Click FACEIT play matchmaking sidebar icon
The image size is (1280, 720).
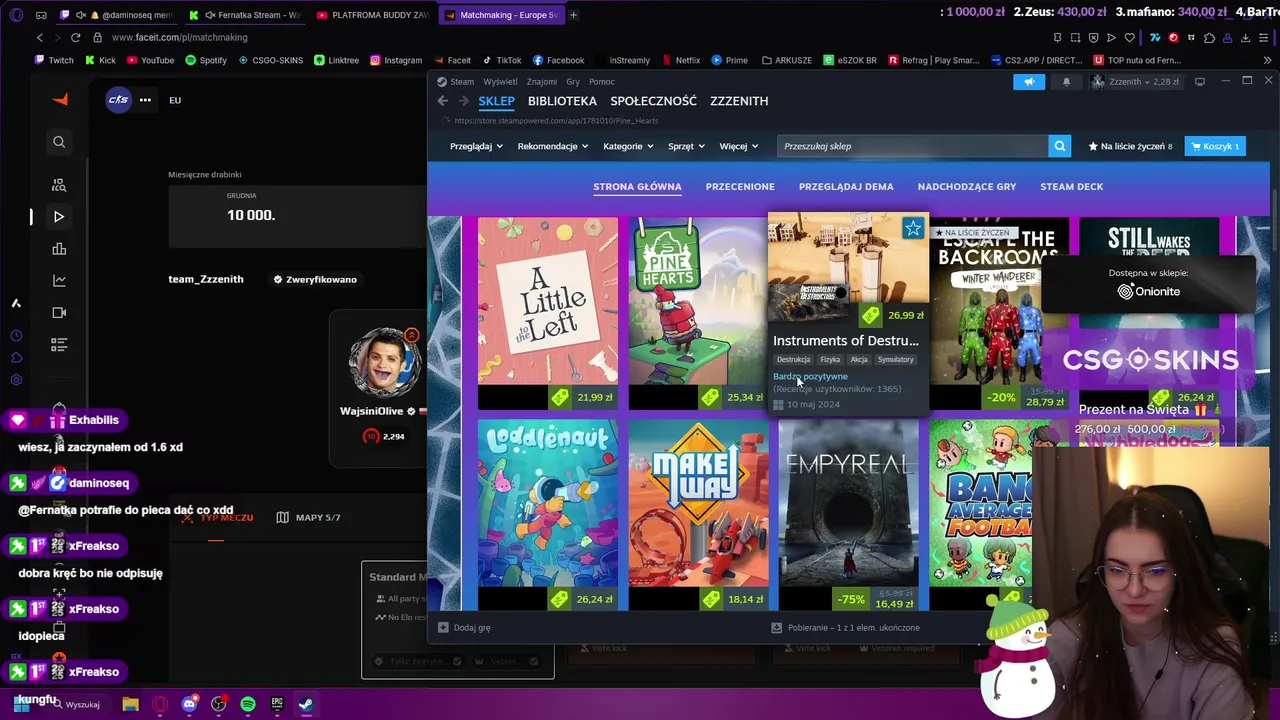point(59,216)
